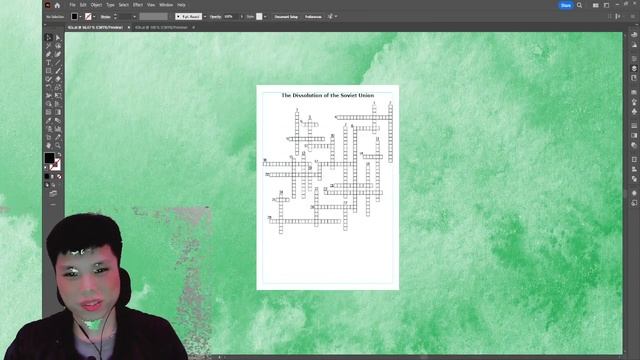The height and width of the screenshot is (360, 640).
Task: Open the Effect menu
Action: coord(138,5)
